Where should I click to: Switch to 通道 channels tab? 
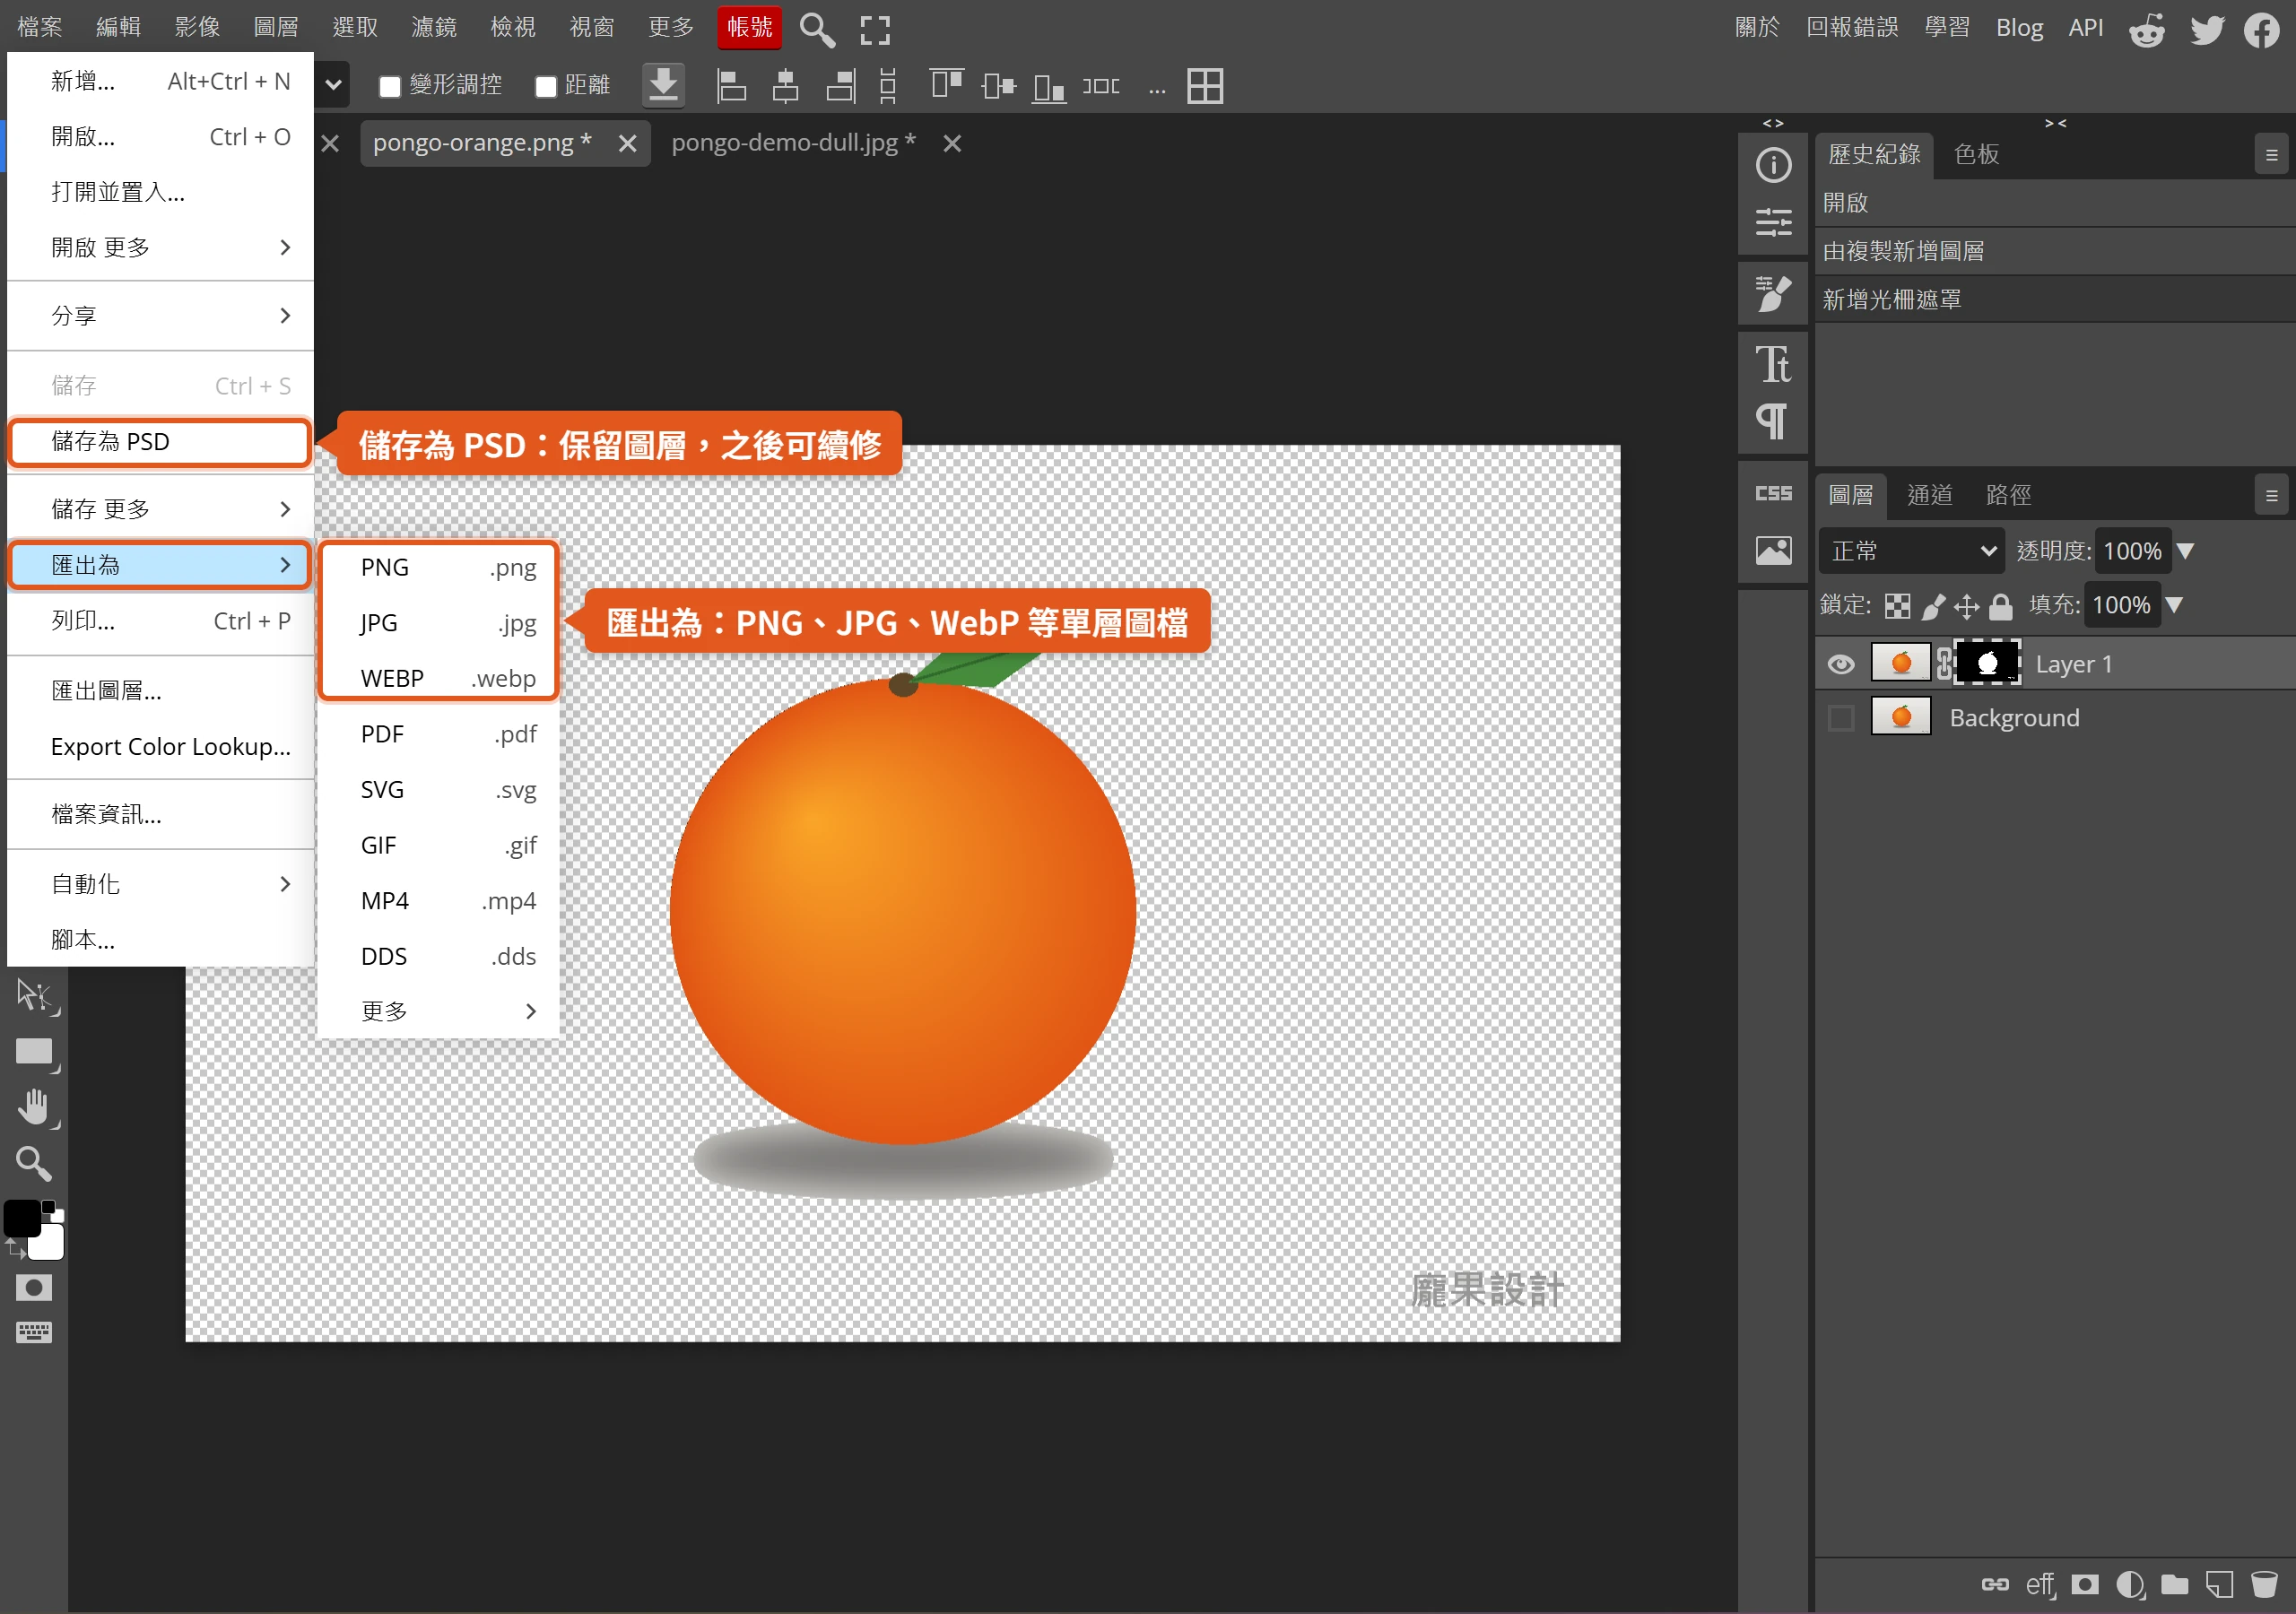(1929, 495)
